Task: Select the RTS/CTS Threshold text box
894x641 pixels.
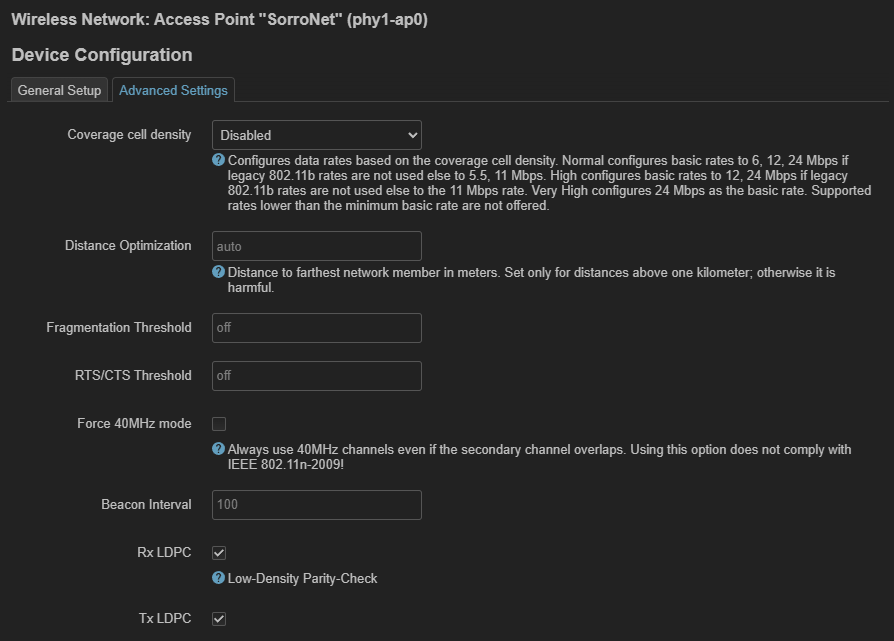Action: (316, 376)
